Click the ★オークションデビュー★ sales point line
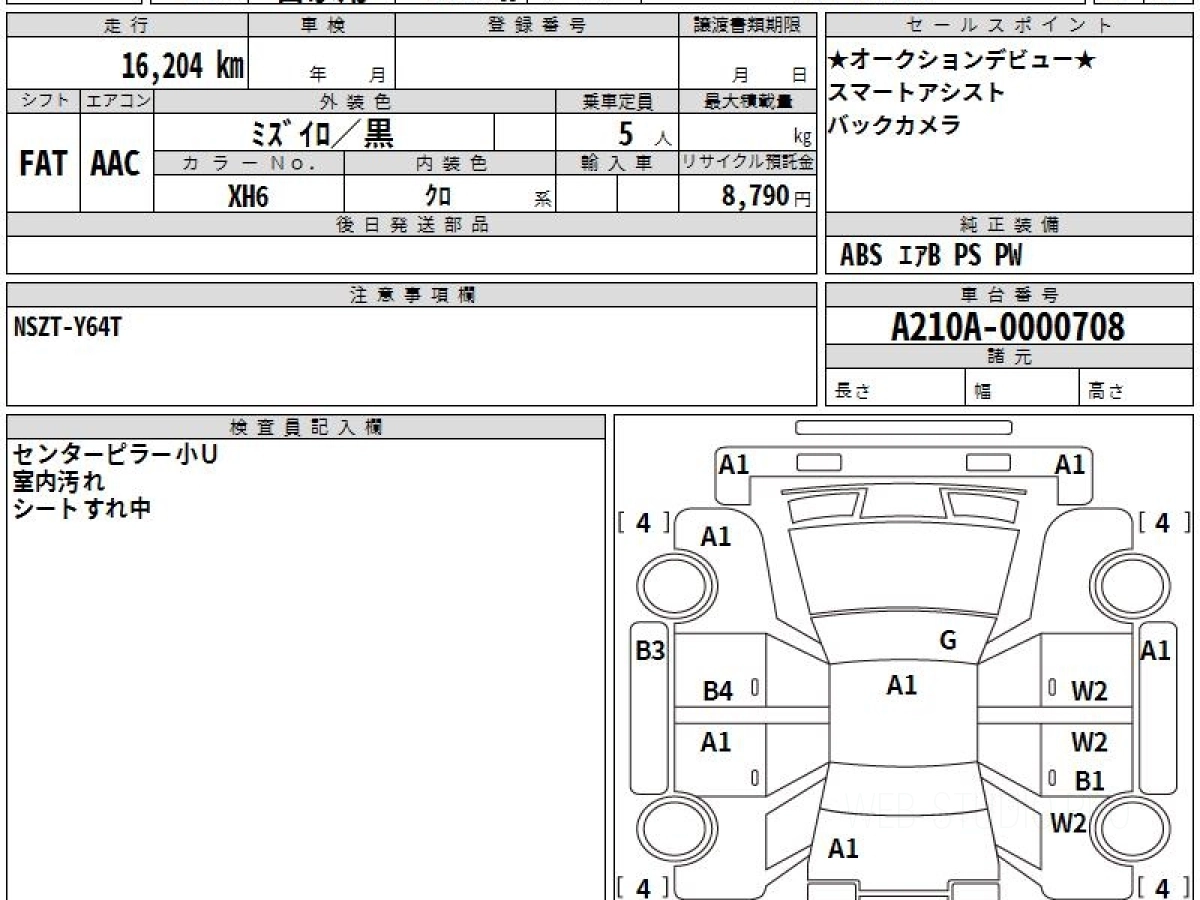The width and height of the screenshot is (1200, 900). (x=963, y=60)
